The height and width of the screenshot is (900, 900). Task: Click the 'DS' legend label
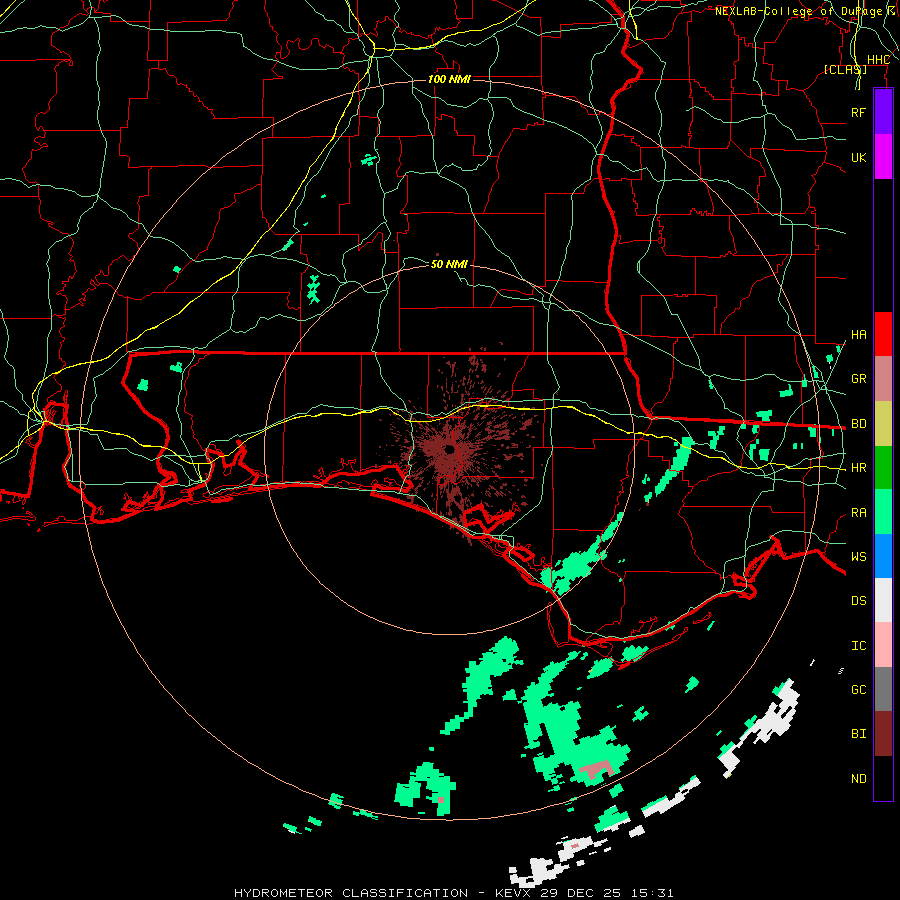(858, 601)
